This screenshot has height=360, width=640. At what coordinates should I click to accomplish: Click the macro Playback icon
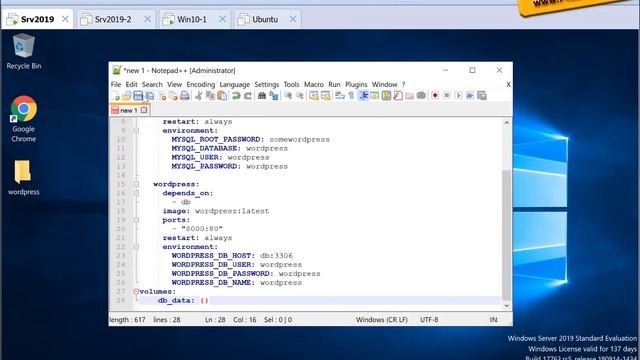click(x=458, y=96)
